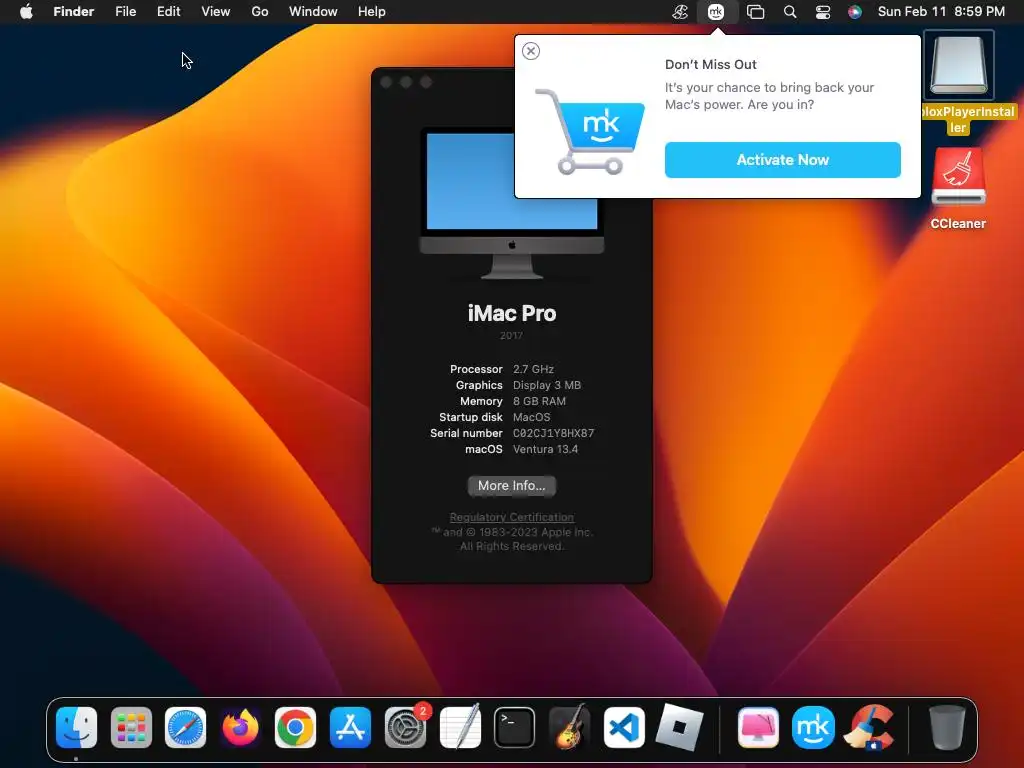Open the Trash from the Dock
The width and height of the screenshot is (1024, 768).
click(946, 728)
